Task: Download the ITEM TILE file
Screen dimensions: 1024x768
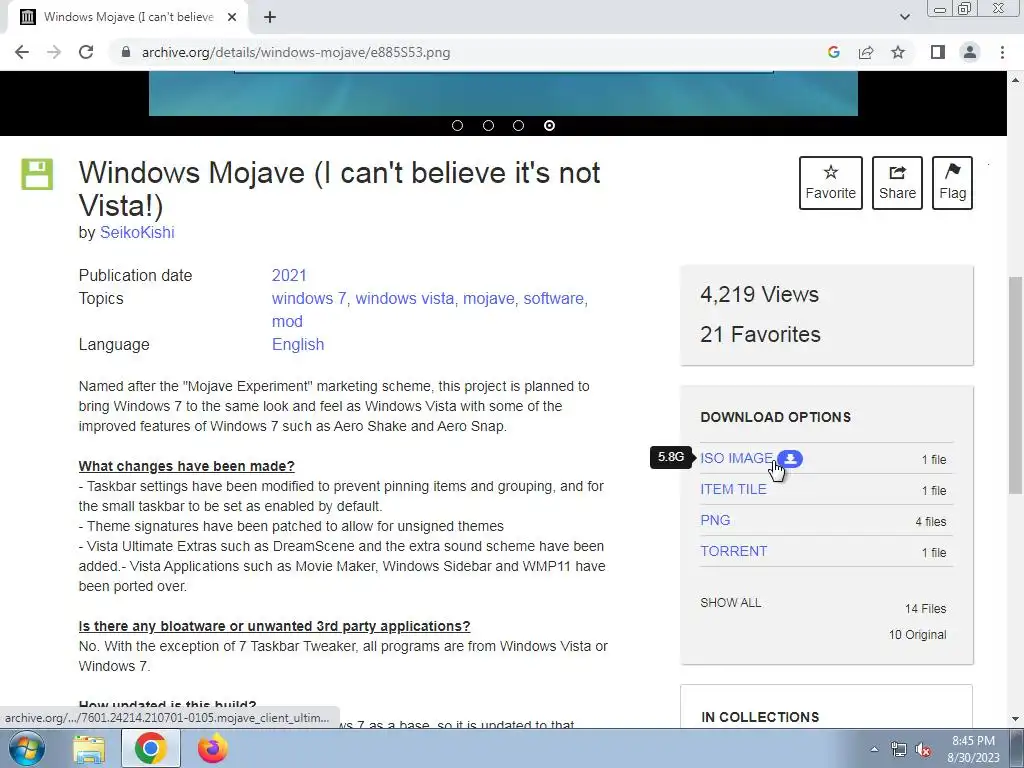Action: [733, 489]
